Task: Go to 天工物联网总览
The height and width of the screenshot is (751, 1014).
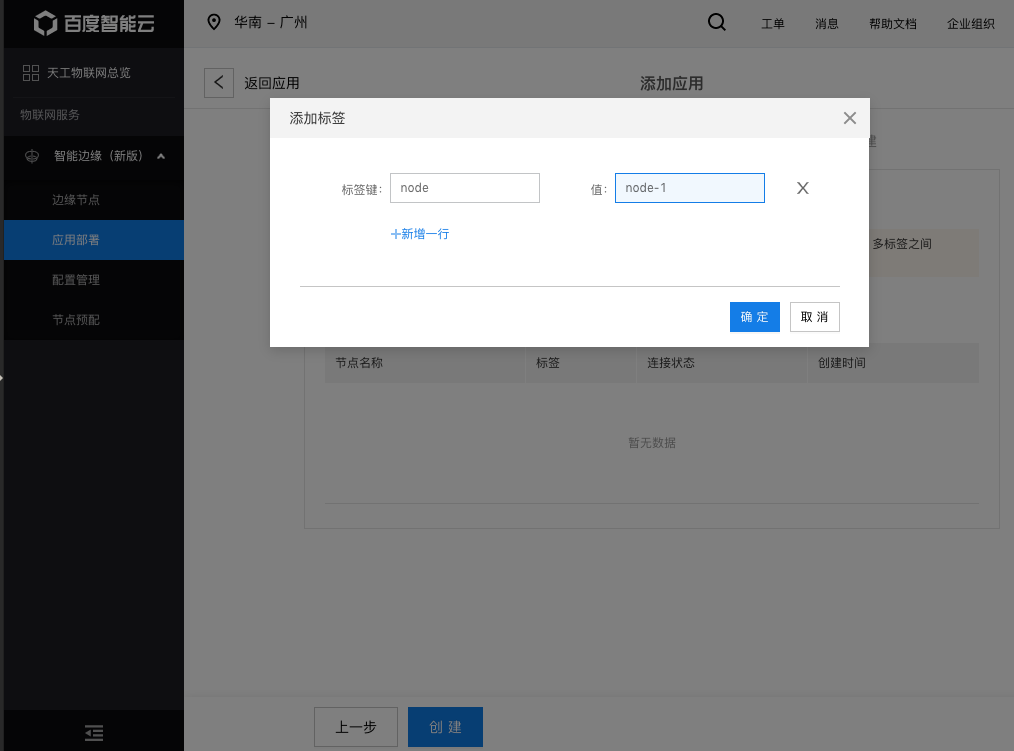Action: 89,72
